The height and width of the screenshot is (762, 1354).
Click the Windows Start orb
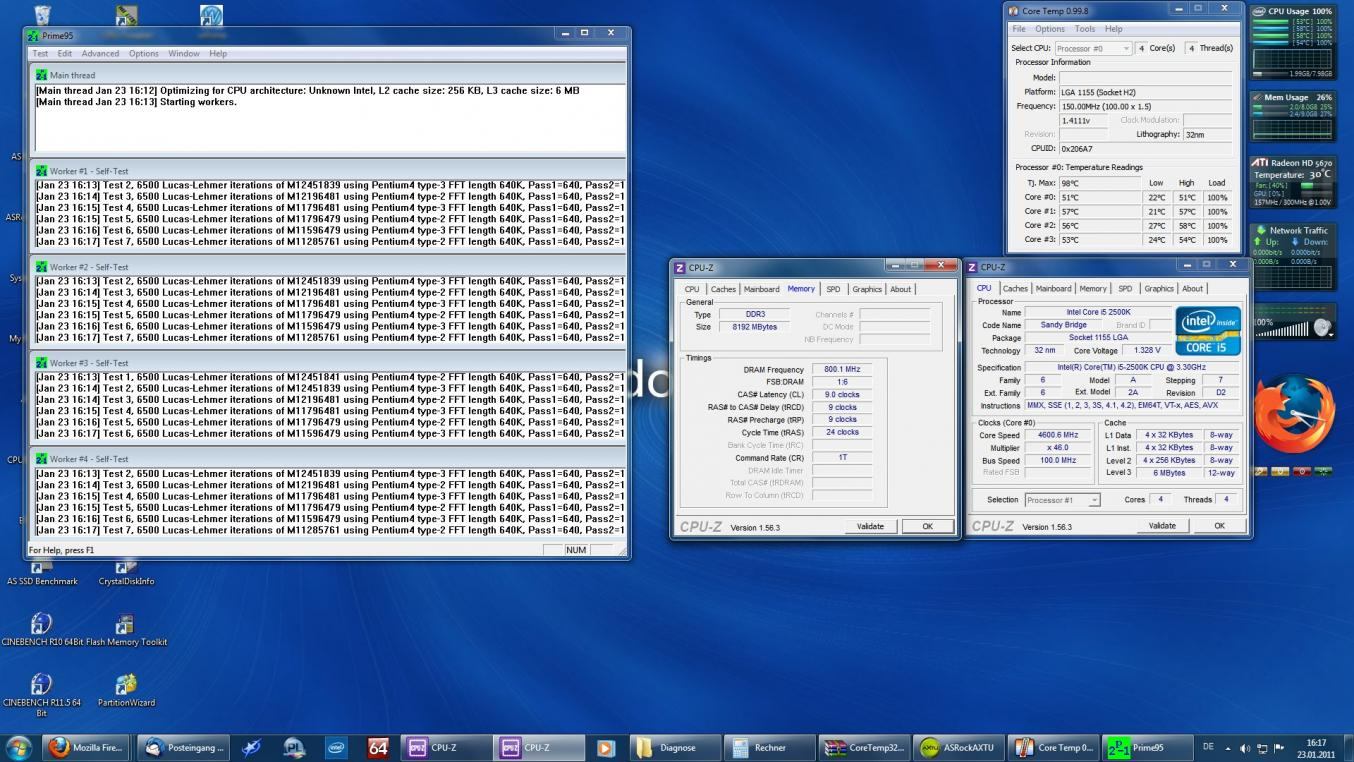tap(18, 747)
